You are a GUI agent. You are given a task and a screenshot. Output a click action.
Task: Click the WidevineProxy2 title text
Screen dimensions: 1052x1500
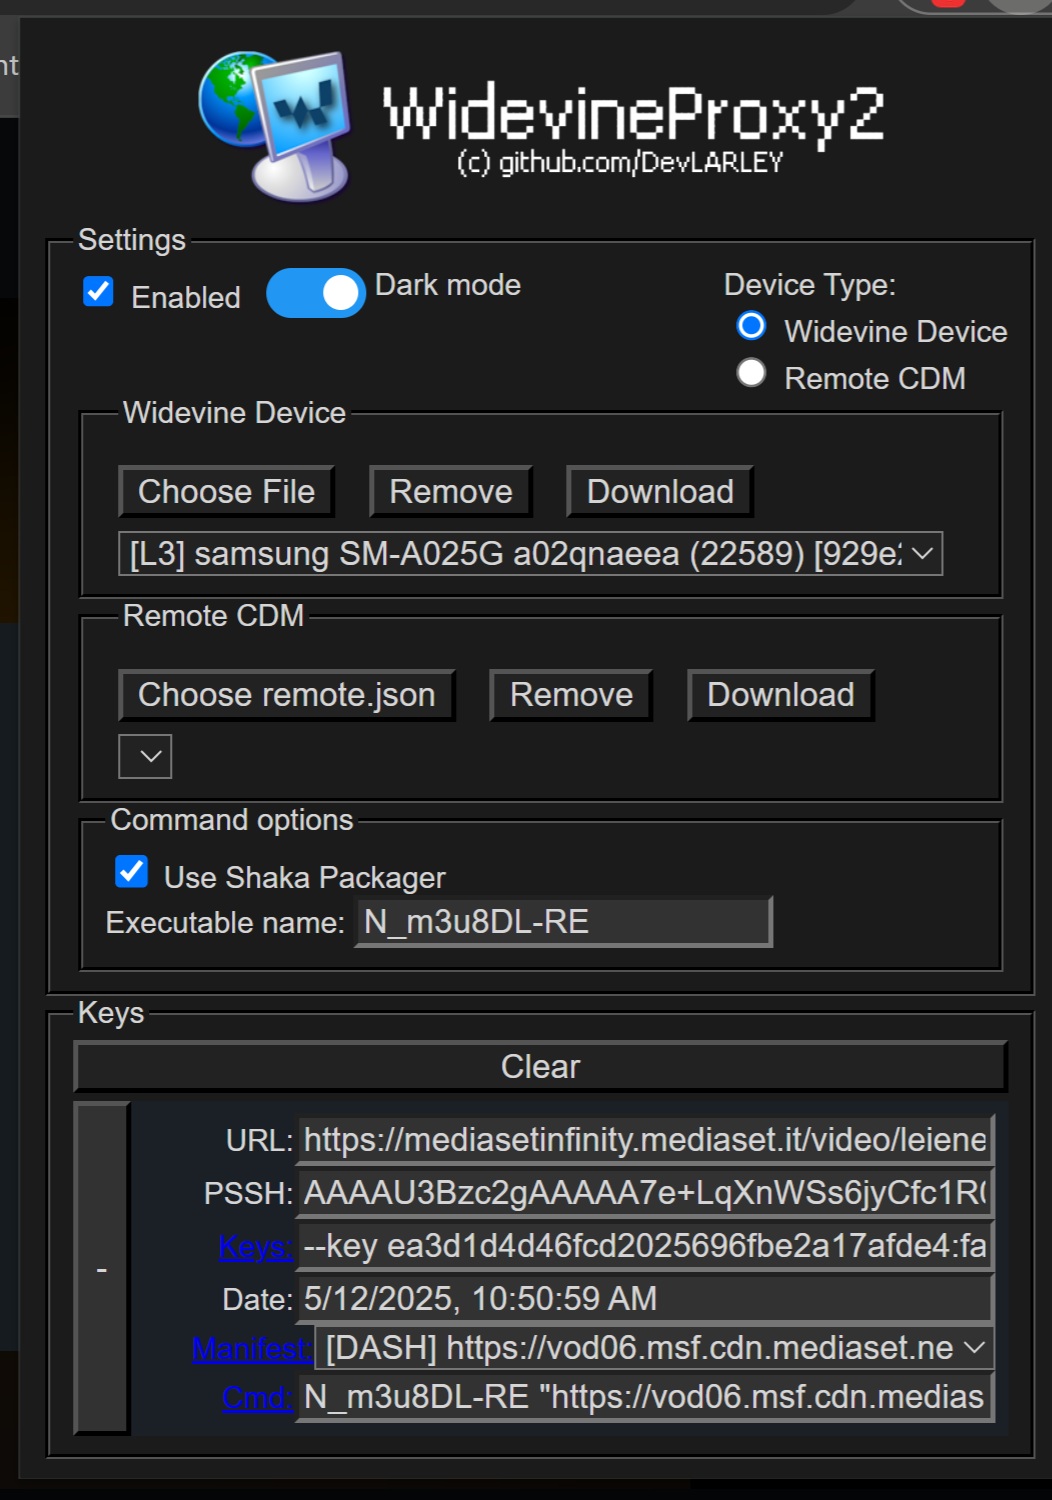(634, 113)
